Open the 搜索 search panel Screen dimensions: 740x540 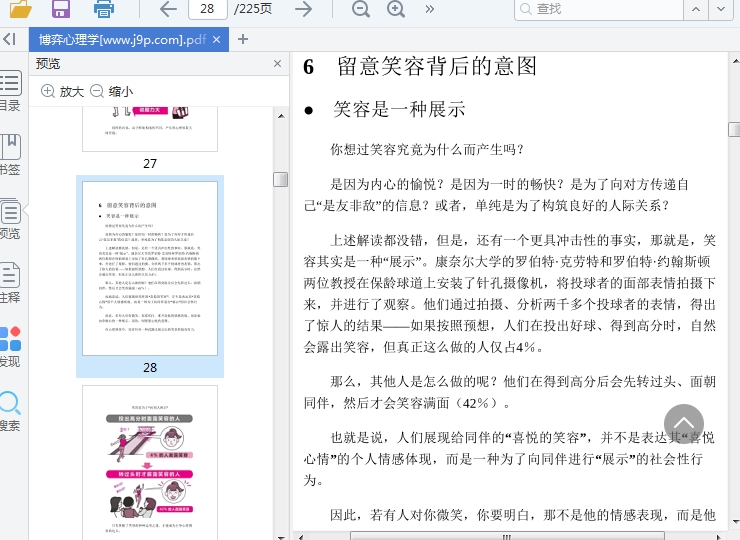click(10, 411)
